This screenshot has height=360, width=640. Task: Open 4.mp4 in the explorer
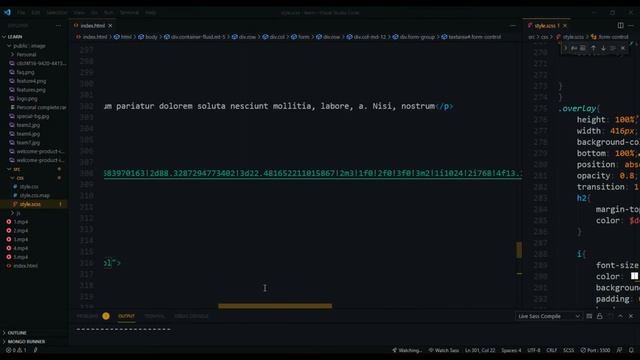pyautogui.click(x=20, y=248)
